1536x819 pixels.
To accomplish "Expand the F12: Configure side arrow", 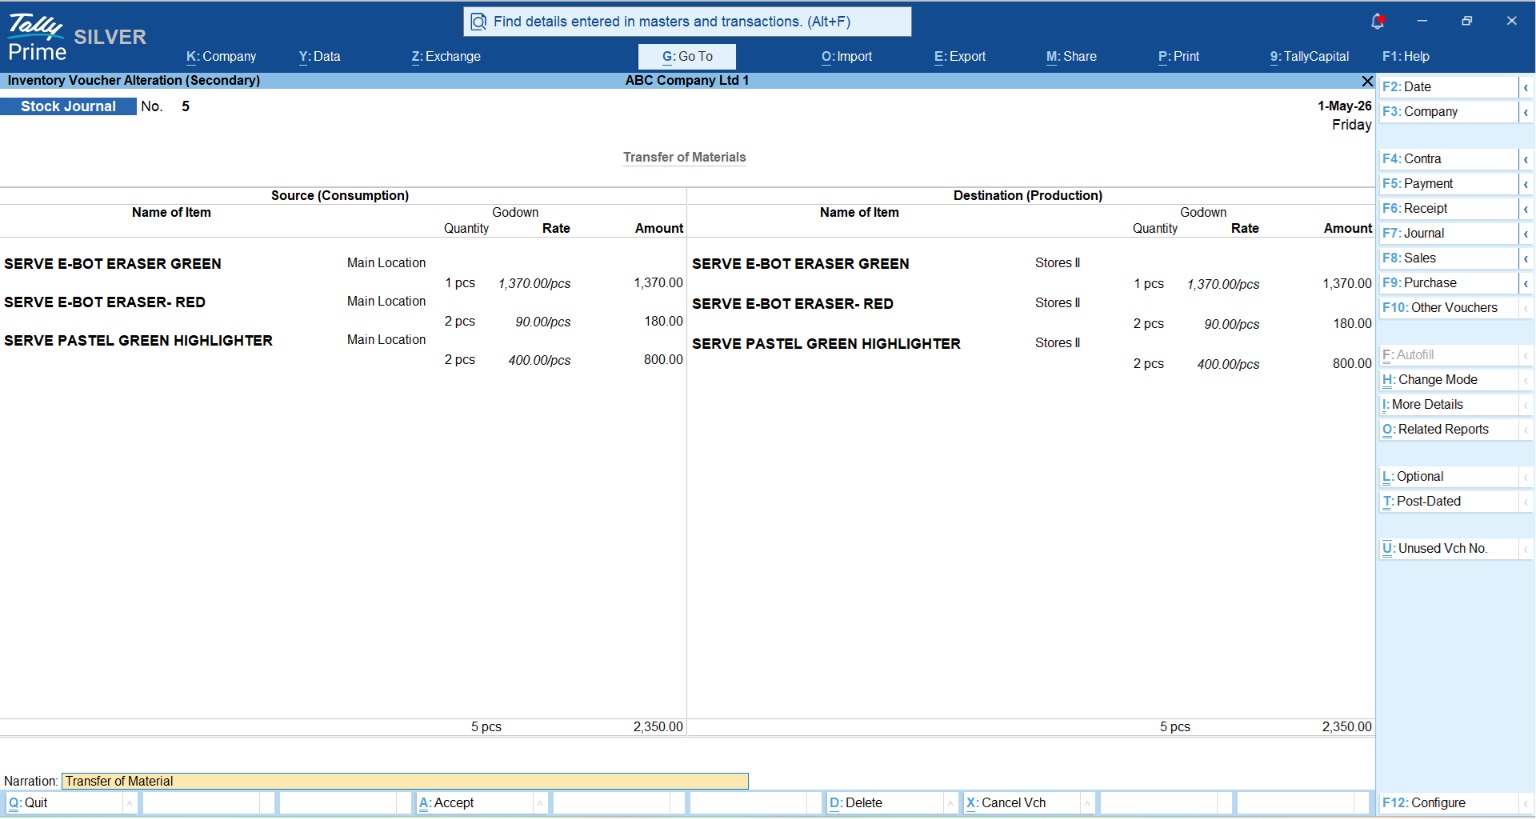I will point(1526,803).
